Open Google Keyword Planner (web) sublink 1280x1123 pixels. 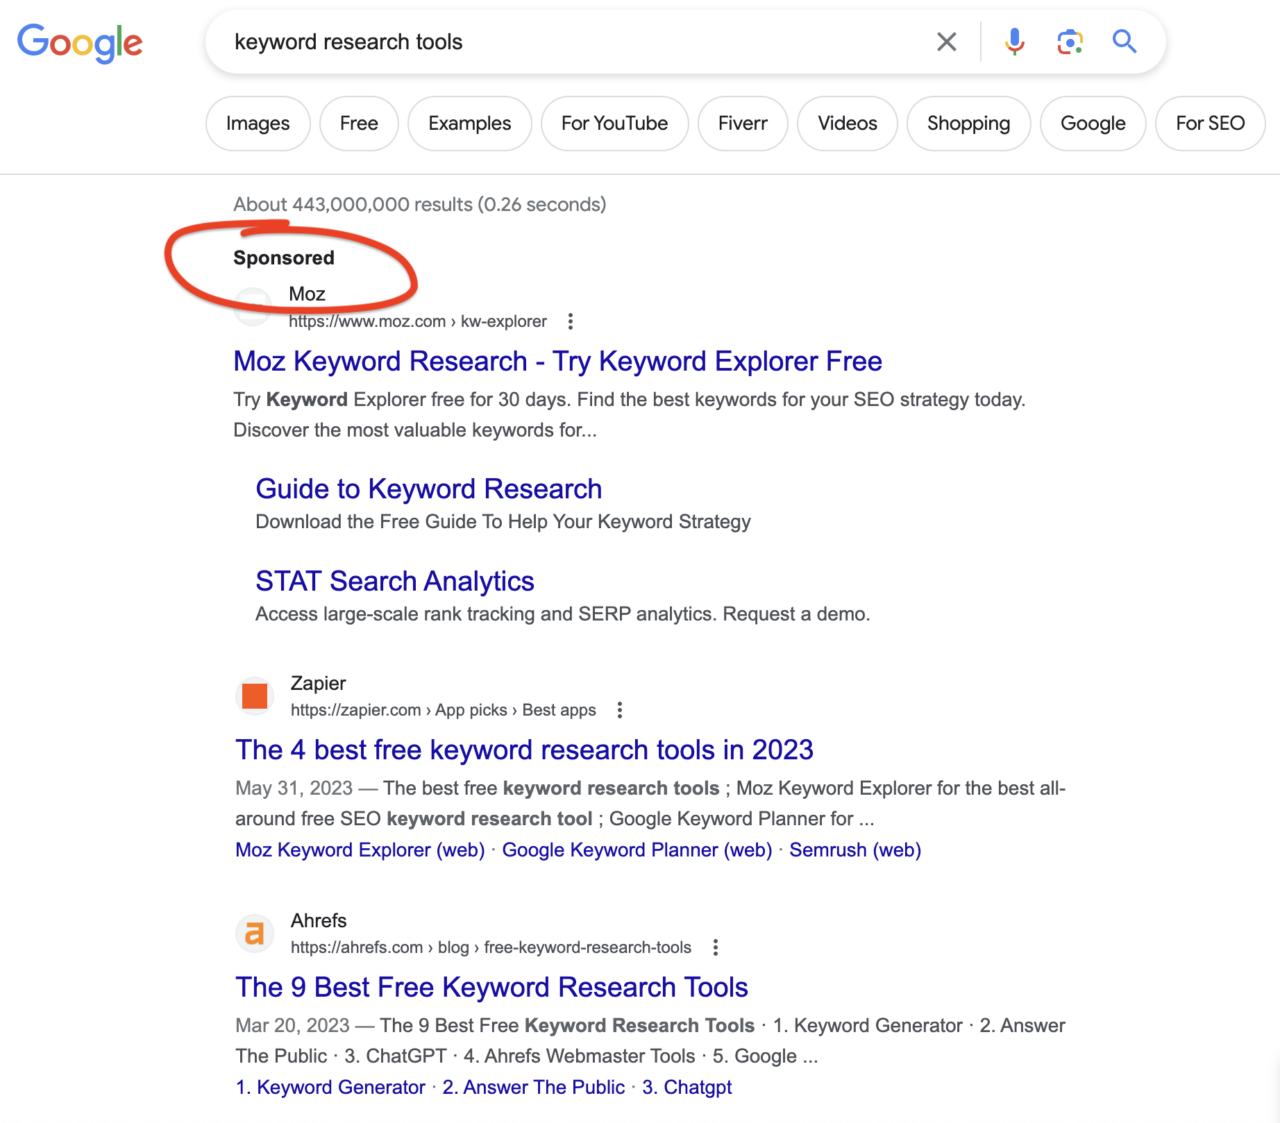click(x=637, y=850)
